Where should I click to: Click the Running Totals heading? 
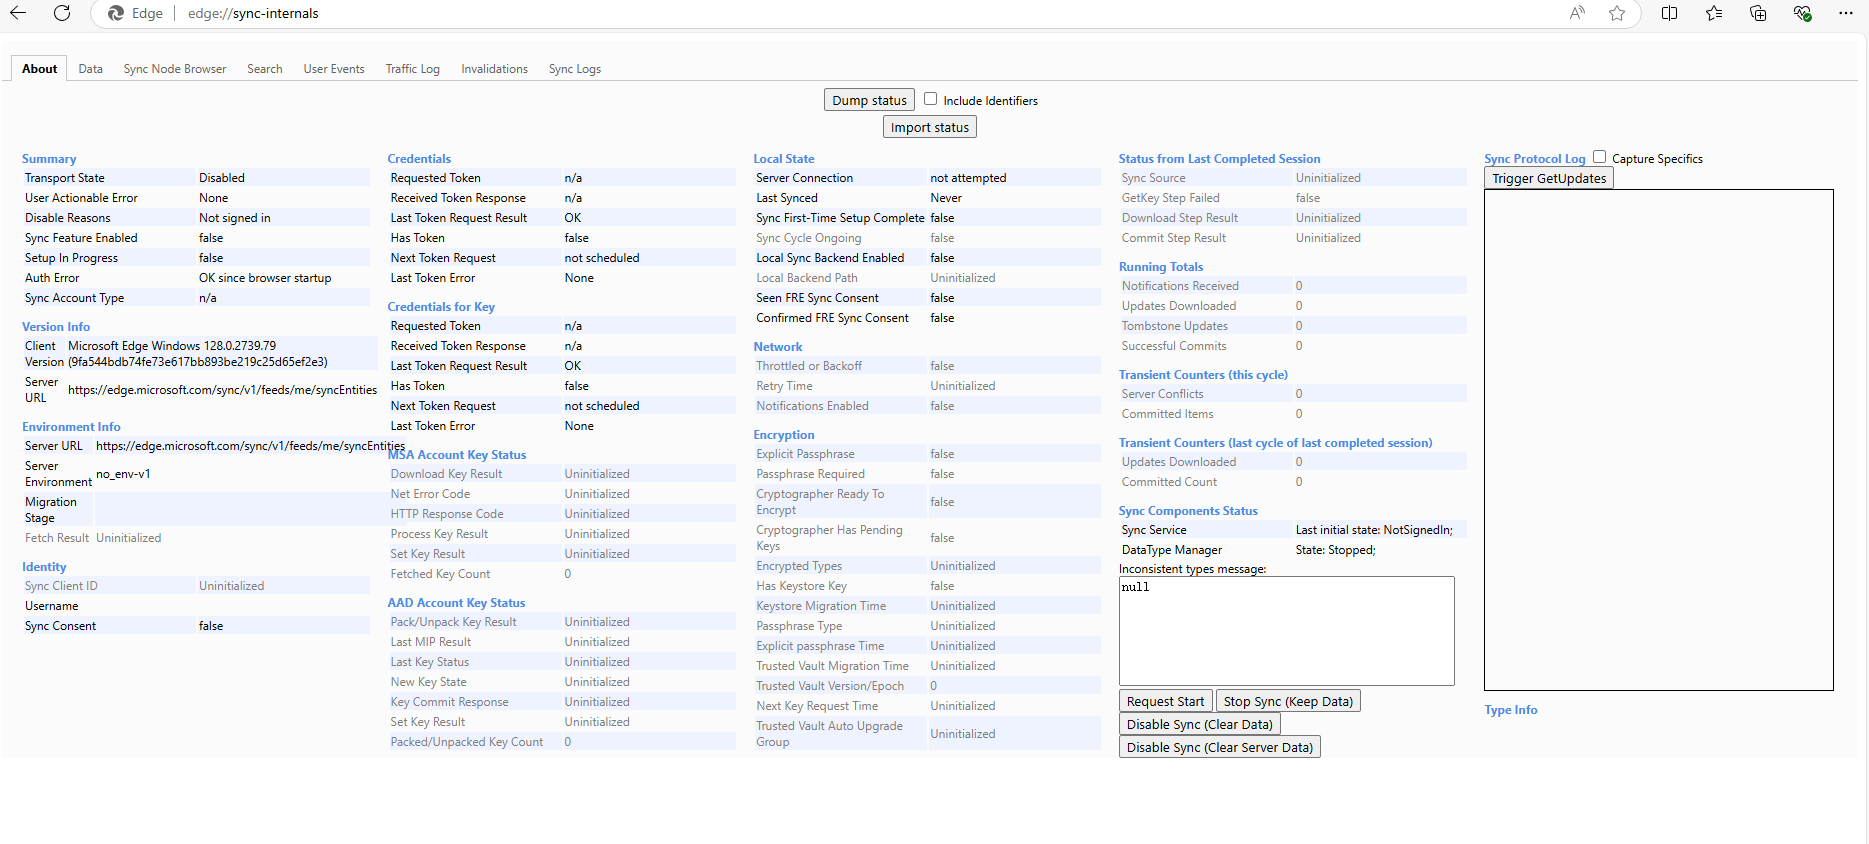pyautogui.click(x=1161, y=266)
